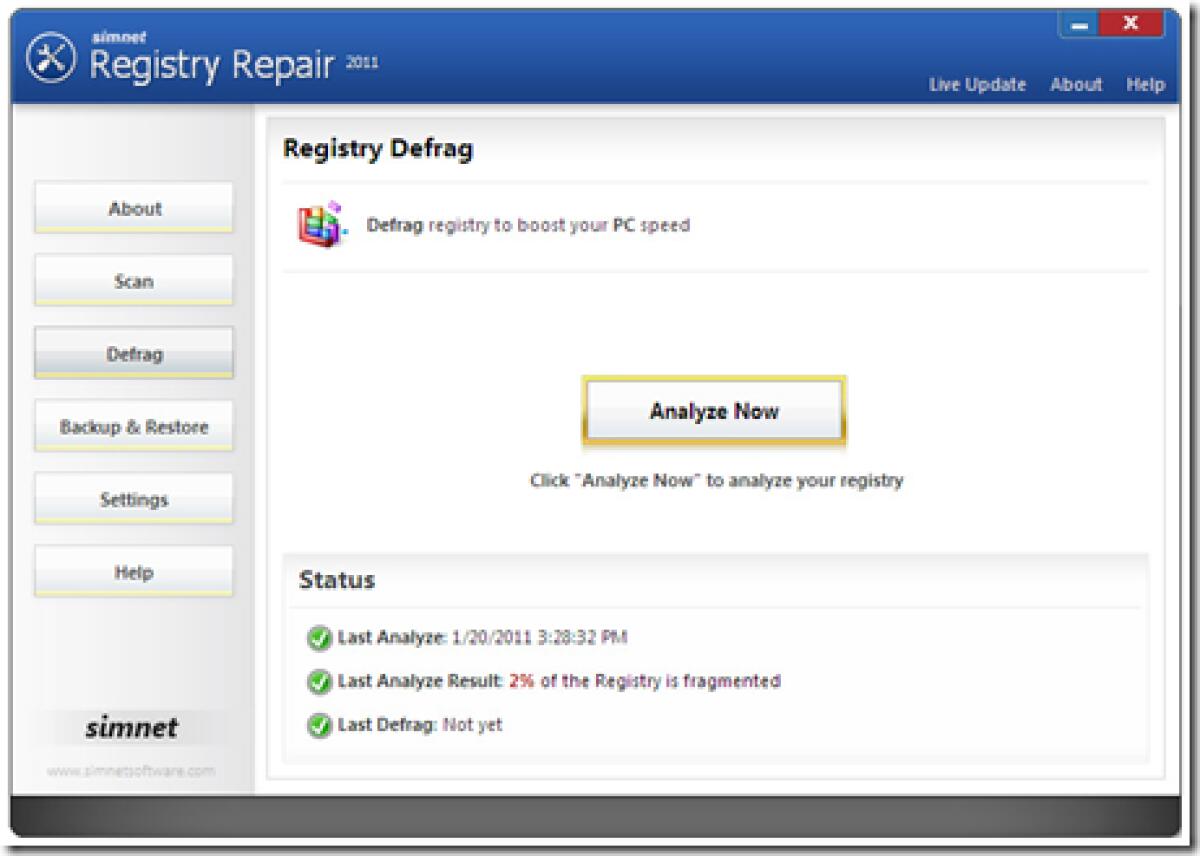This screenshot has width=1200, height=856.
Task: Click the green checkmark beside Last Analyze
Action: point(320,636)
